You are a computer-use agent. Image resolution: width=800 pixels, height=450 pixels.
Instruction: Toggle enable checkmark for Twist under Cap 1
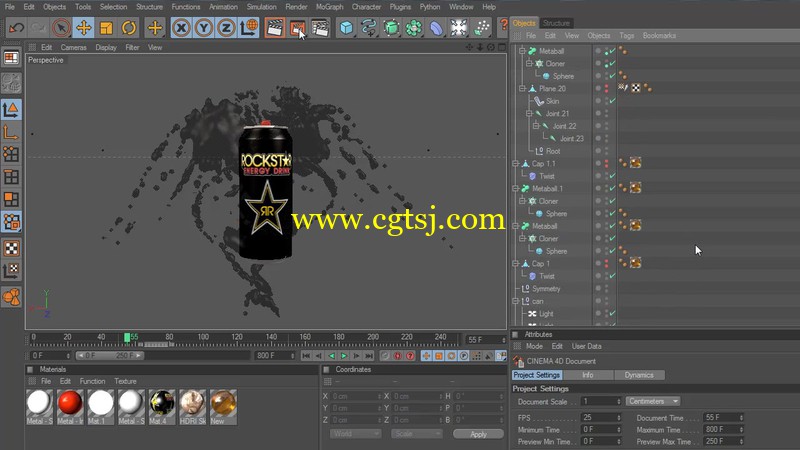point(612,276)
